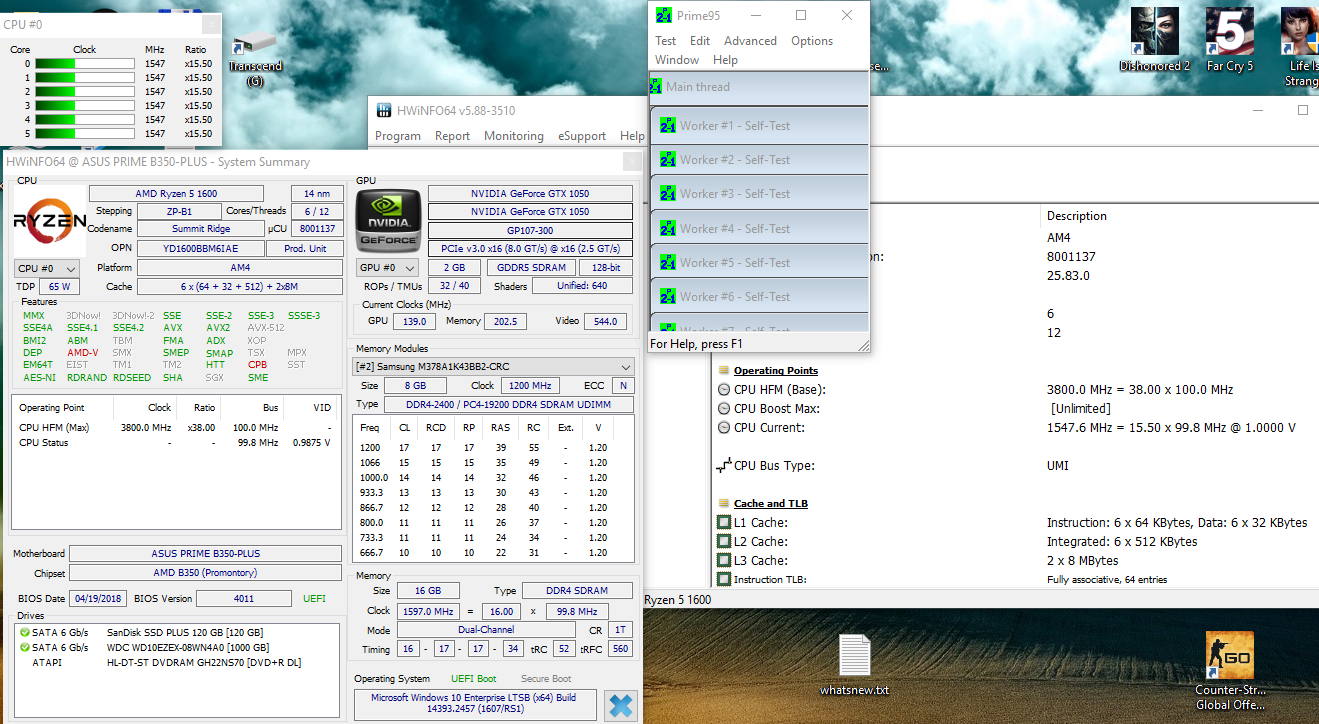
Task: Expand the Memory Modules Samsung dropdown
Action: (x=494, y=367)
